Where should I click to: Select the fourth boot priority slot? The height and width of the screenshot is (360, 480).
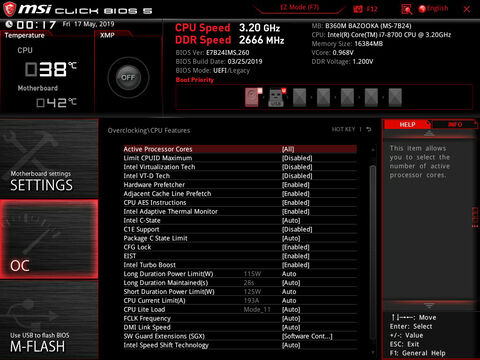pyautogui.click(x=323, y=97)
